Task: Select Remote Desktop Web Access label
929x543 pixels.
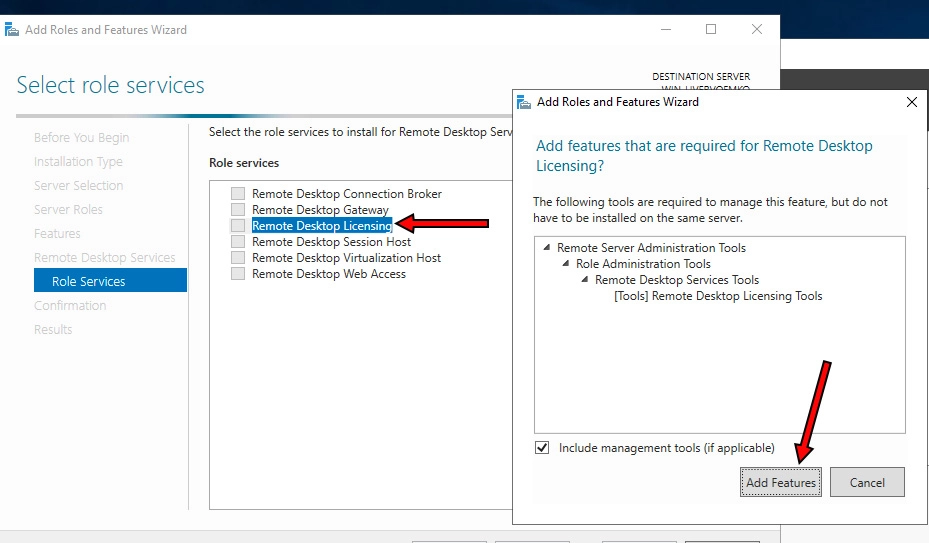Action: [329, 274]
